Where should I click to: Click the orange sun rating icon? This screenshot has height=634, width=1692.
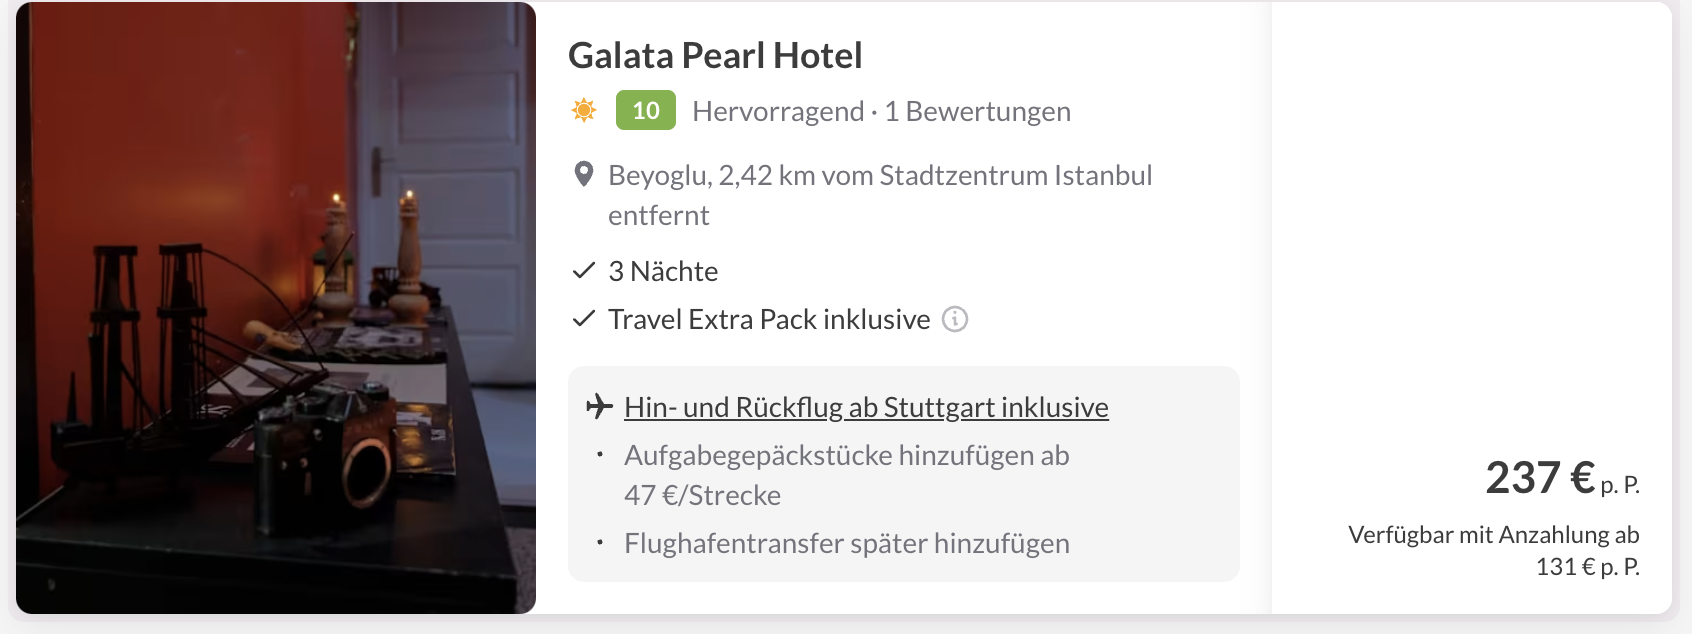(584, 110)
